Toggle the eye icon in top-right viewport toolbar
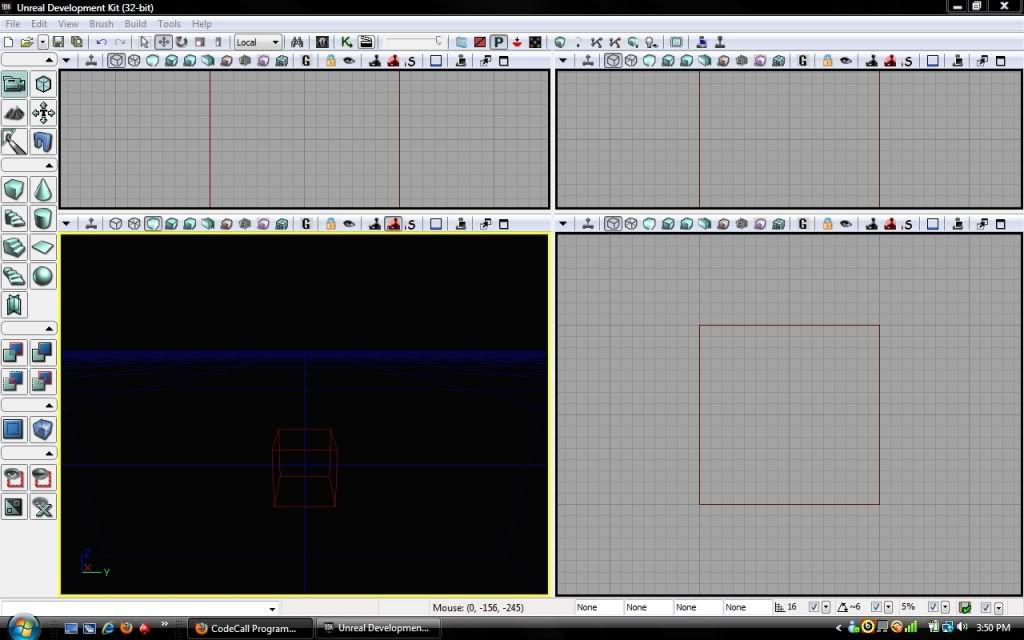Screen dimensions: 1024x640 coord(846,61)
